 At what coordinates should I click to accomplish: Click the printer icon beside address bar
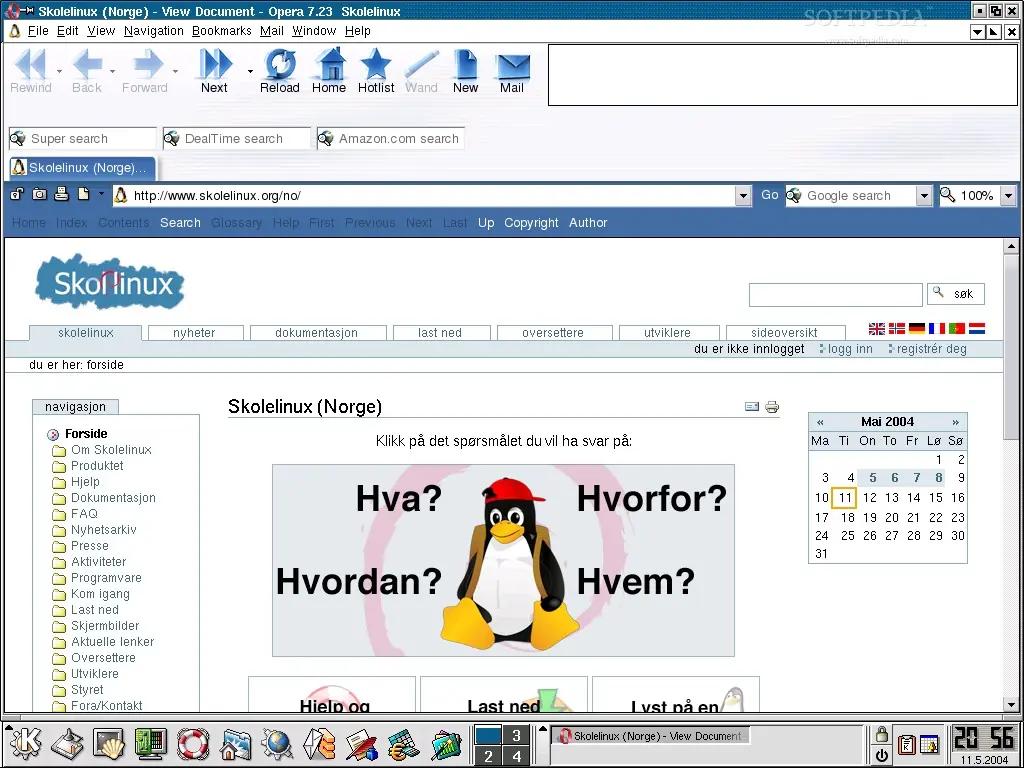61,194
